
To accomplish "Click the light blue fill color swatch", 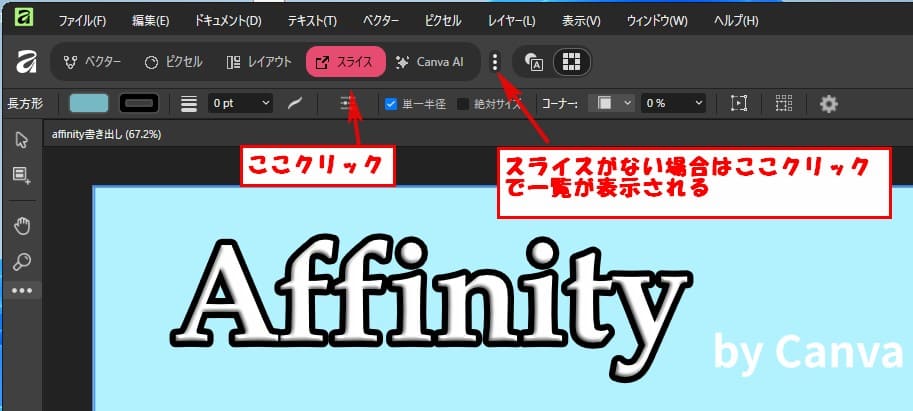I will [89, 103].
